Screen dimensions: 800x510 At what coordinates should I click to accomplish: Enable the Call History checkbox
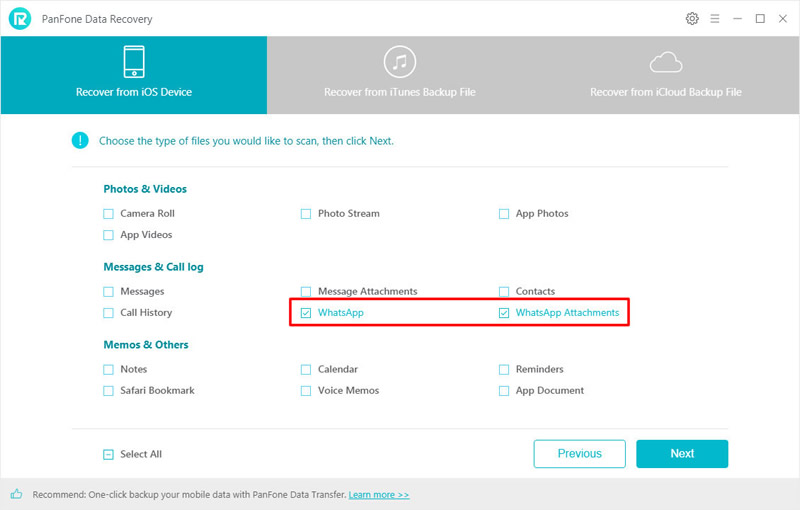tap(108, 313)
